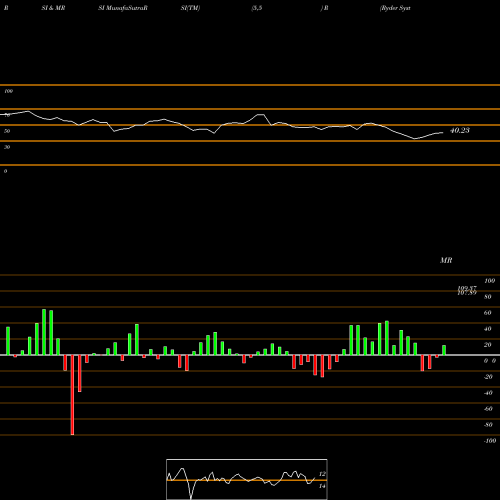Click the MR axis label -100

point(490,441)
